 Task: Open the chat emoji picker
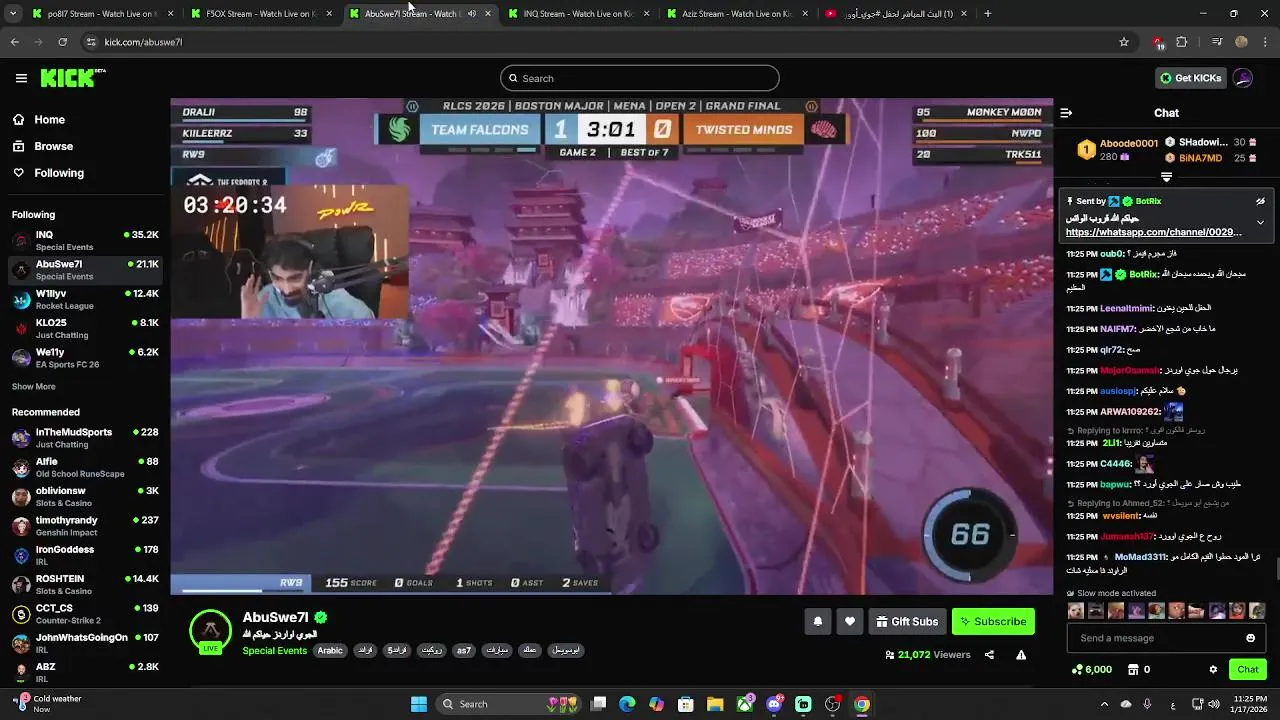point(1250,638)
